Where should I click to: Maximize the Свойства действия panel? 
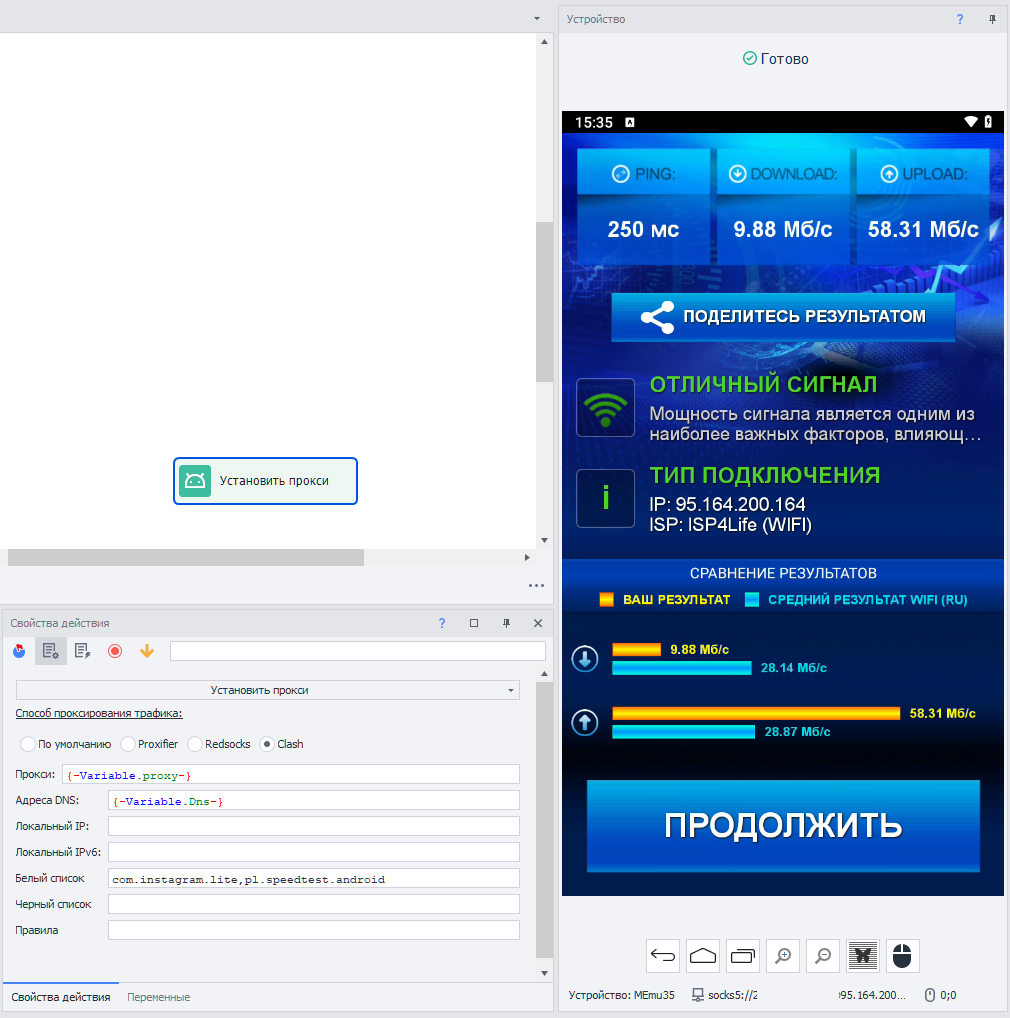tap(474, 623)
